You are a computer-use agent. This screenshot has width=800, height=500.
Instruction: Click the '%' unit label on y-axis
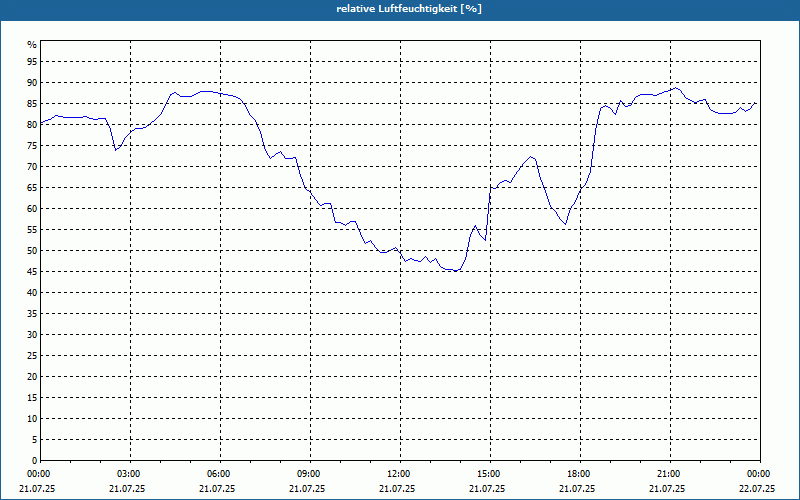click(32, 45)
